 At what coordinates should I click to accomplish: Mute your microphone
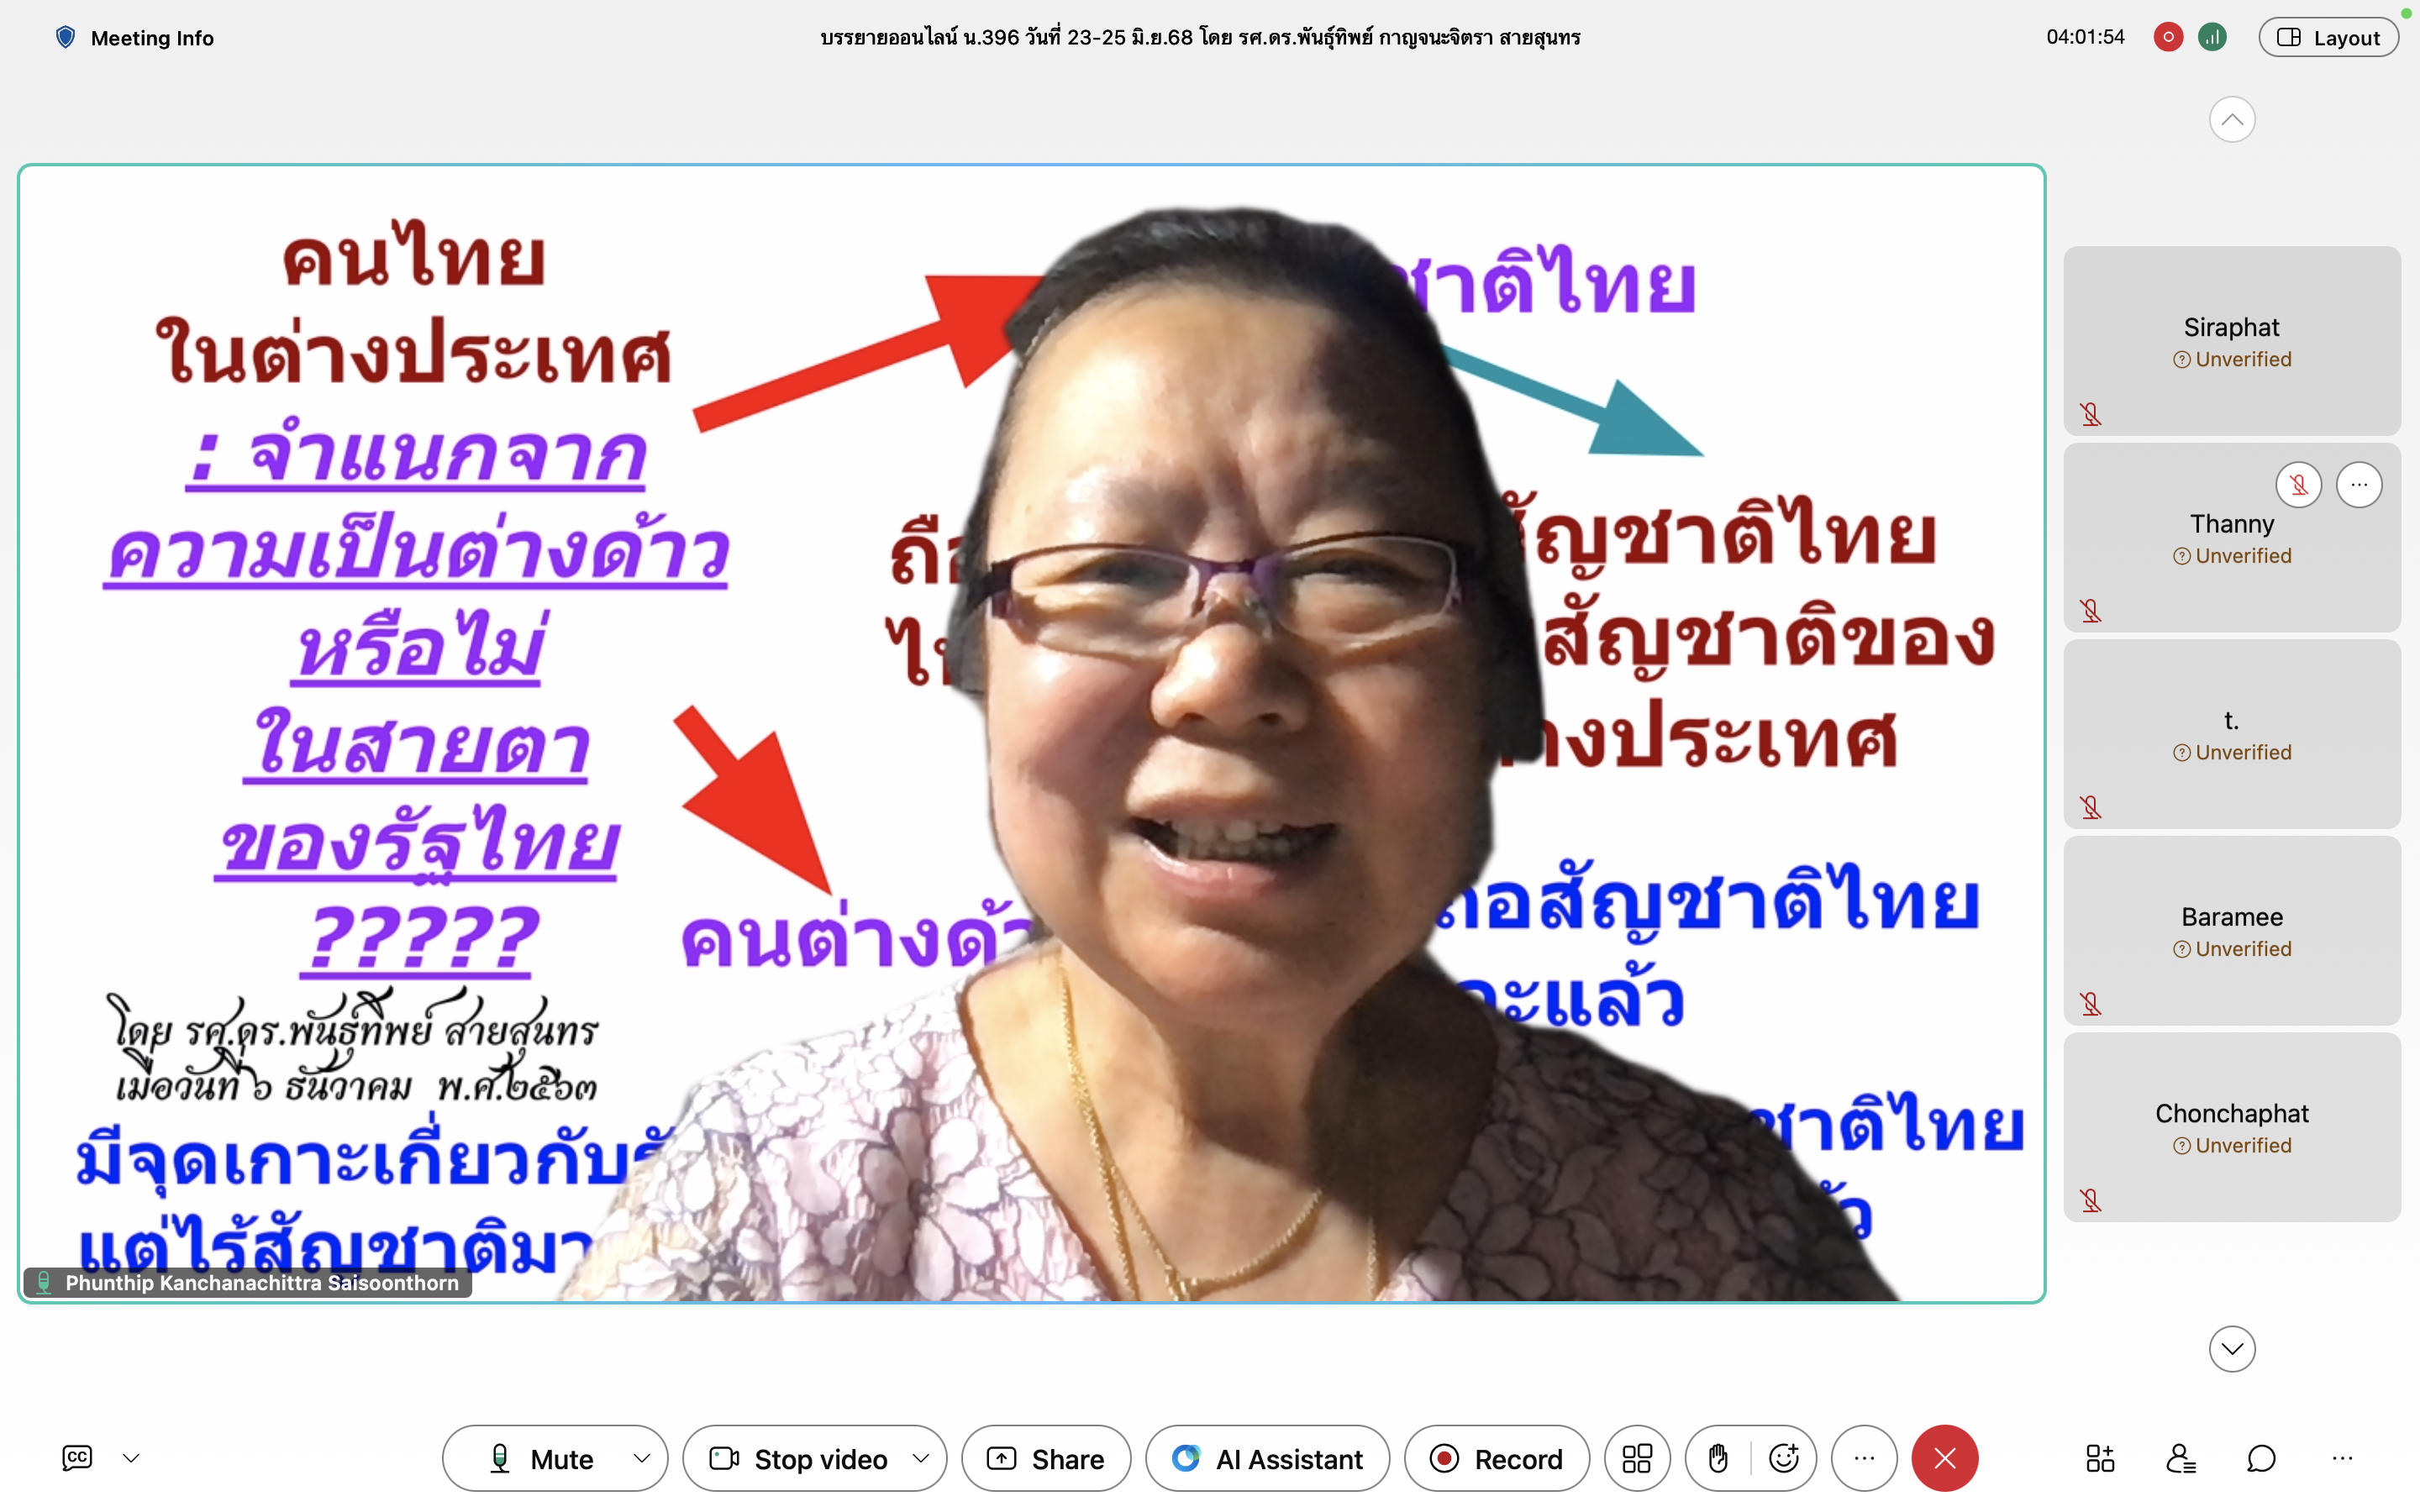click(540, 1459)
